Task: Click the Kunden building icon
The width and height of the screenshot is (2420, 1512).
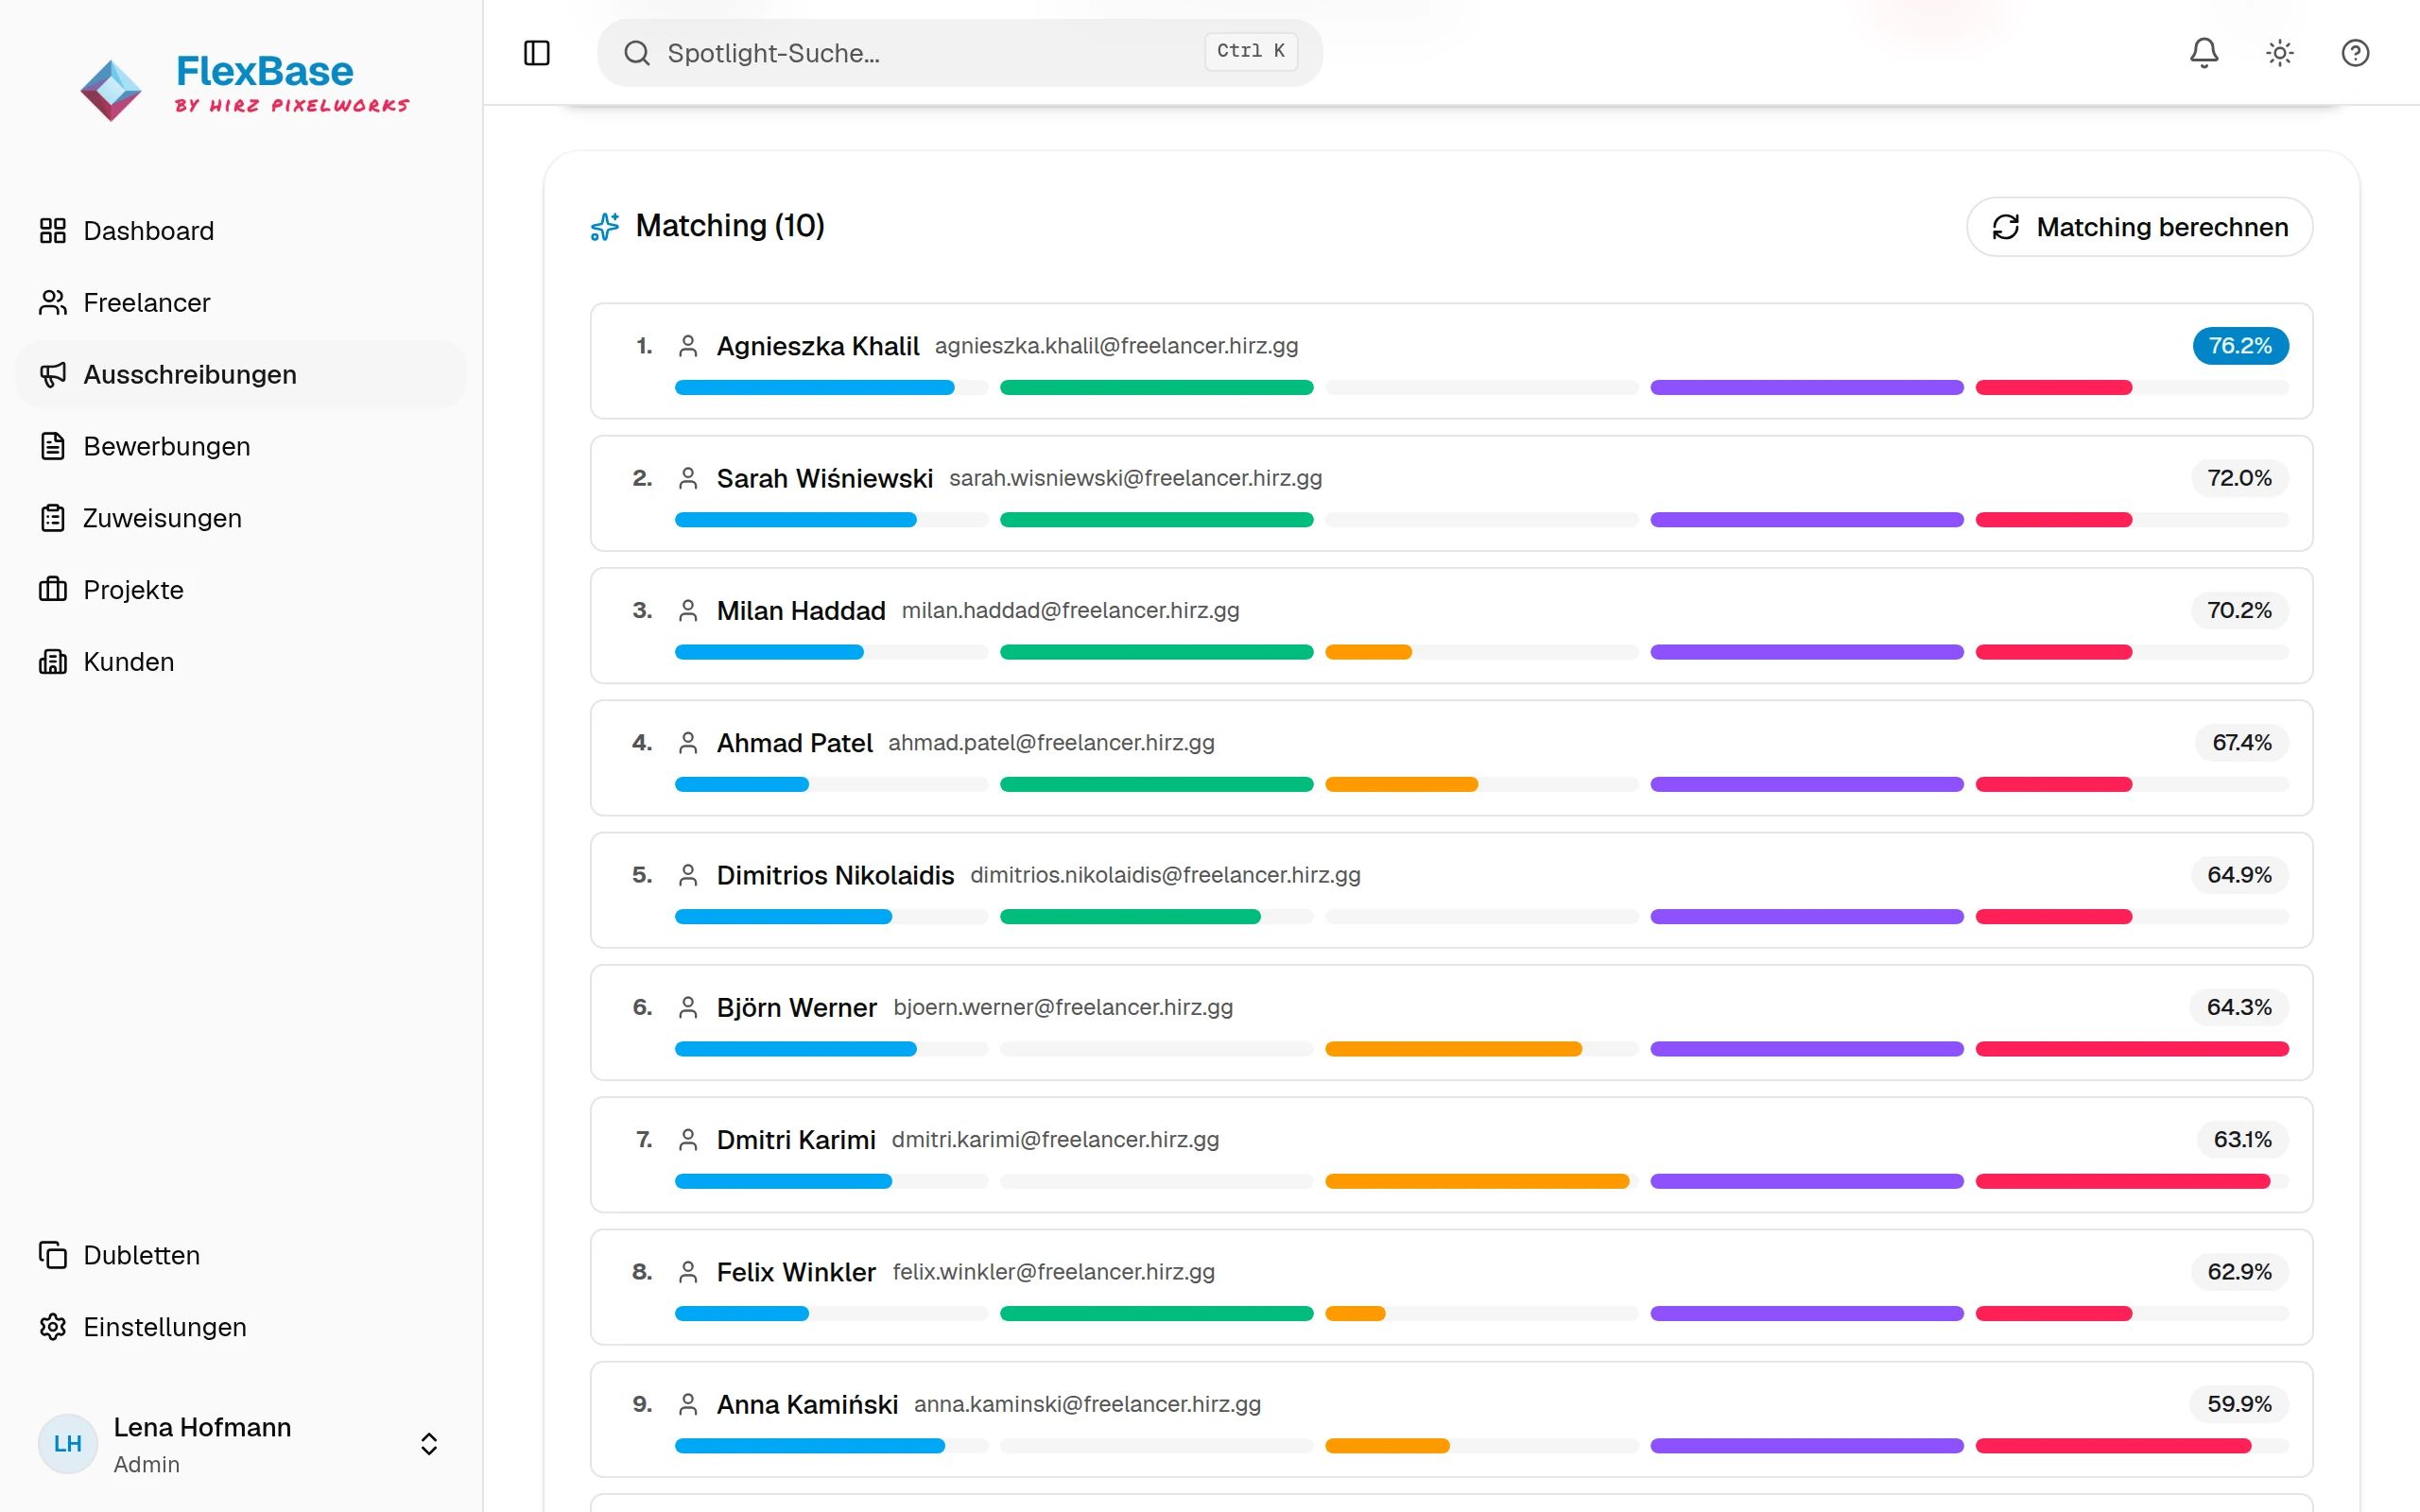Action: (53, 662)
